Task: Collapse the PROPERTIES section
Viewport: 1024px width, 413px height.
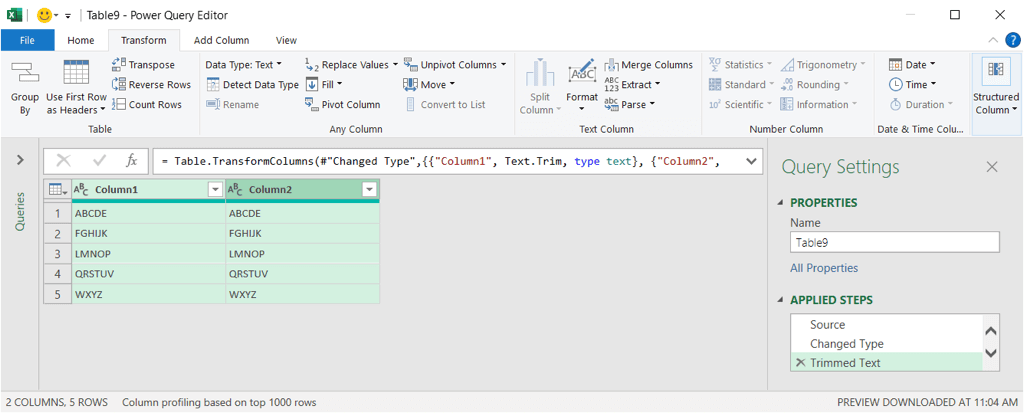Action: 781,203
